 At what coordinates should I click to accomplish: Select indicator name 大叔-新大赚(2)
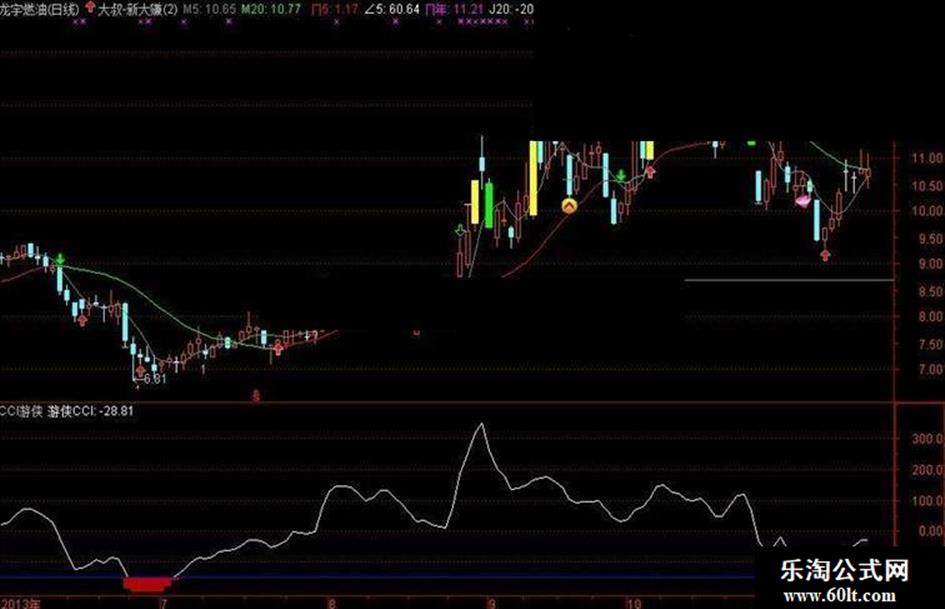click(137, 8)
